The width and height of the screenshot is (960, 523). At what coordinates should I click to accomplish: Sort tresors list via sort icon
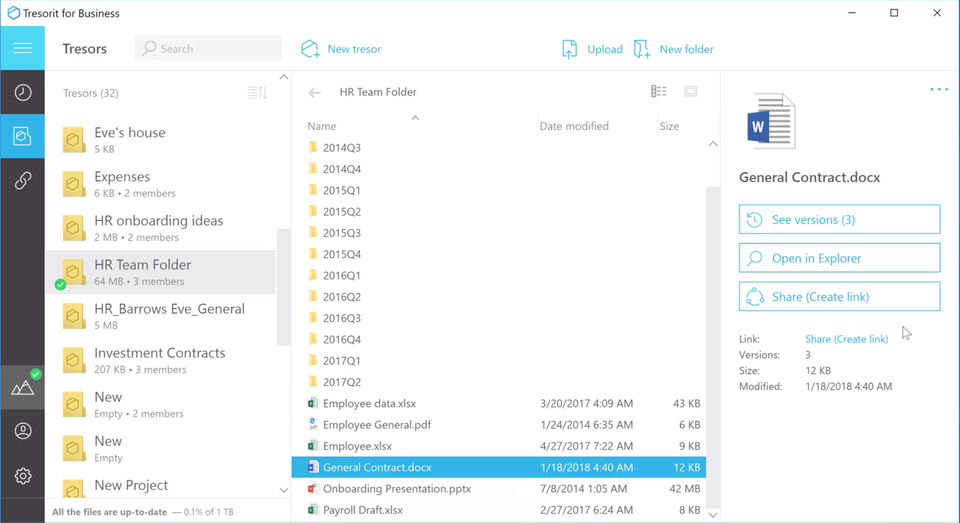coord(257,92)
